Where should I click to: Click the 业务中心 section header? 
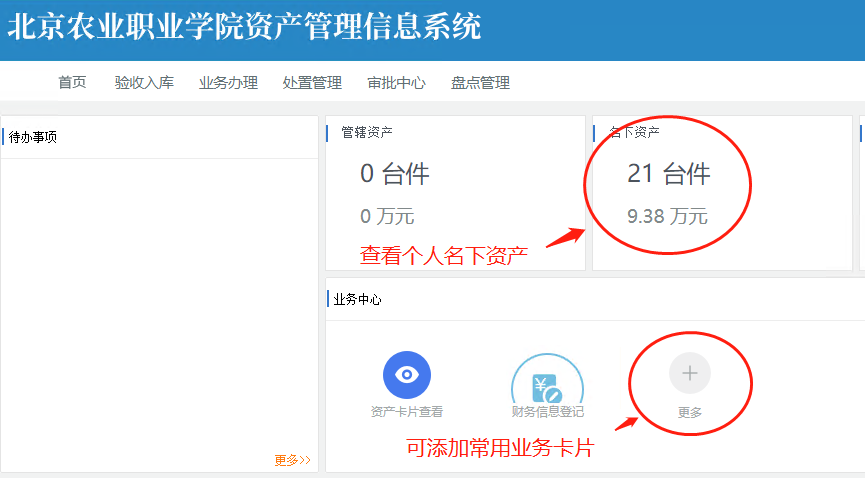coord(357,299)
